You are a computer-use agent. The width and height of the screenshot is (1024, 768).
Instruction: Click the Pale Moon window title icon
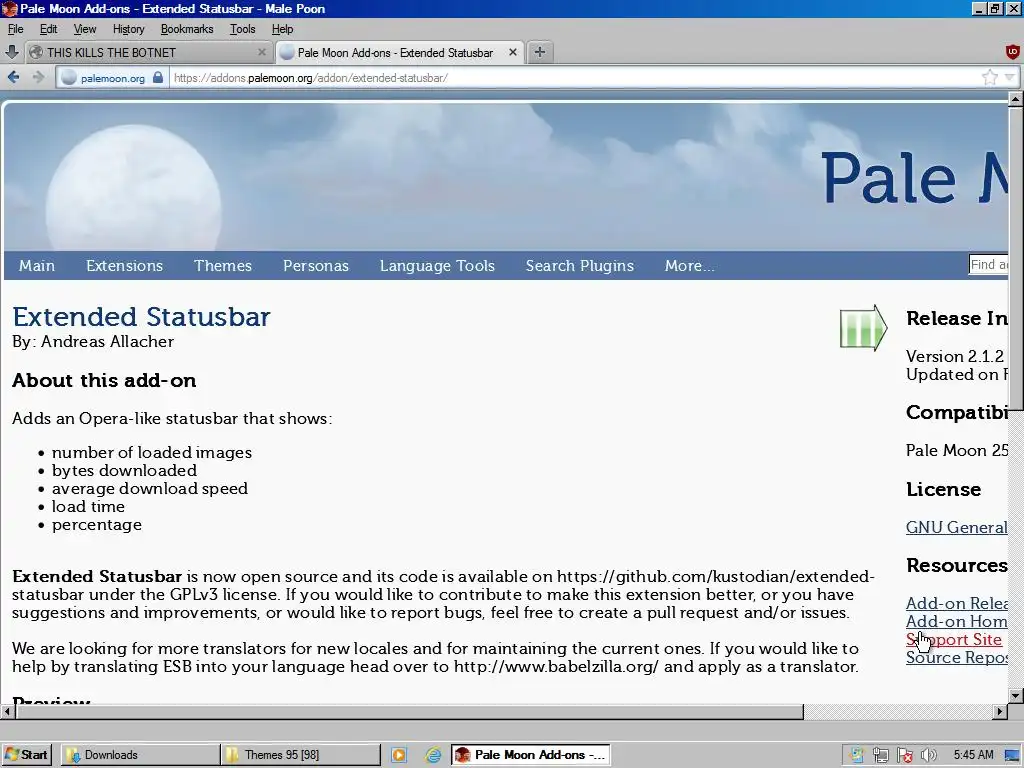click(9, 8)
